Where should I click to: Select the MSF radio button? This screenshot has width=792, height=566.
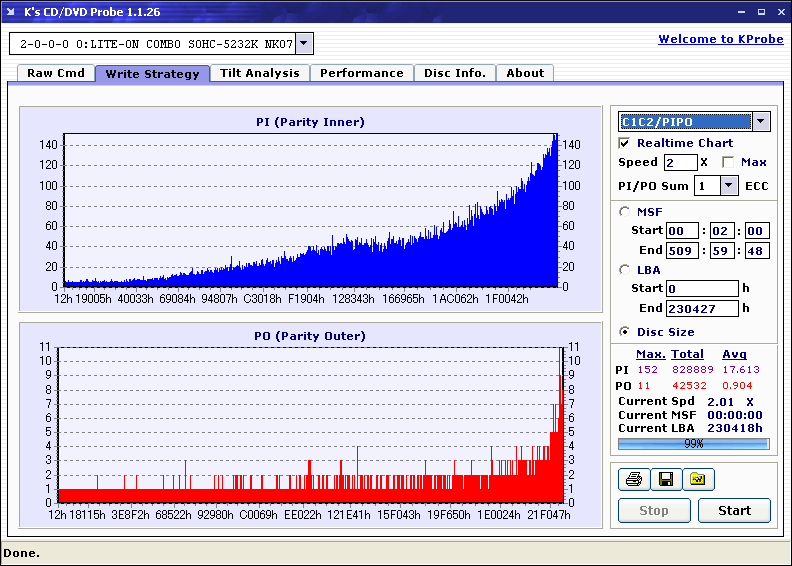point(624,212)
